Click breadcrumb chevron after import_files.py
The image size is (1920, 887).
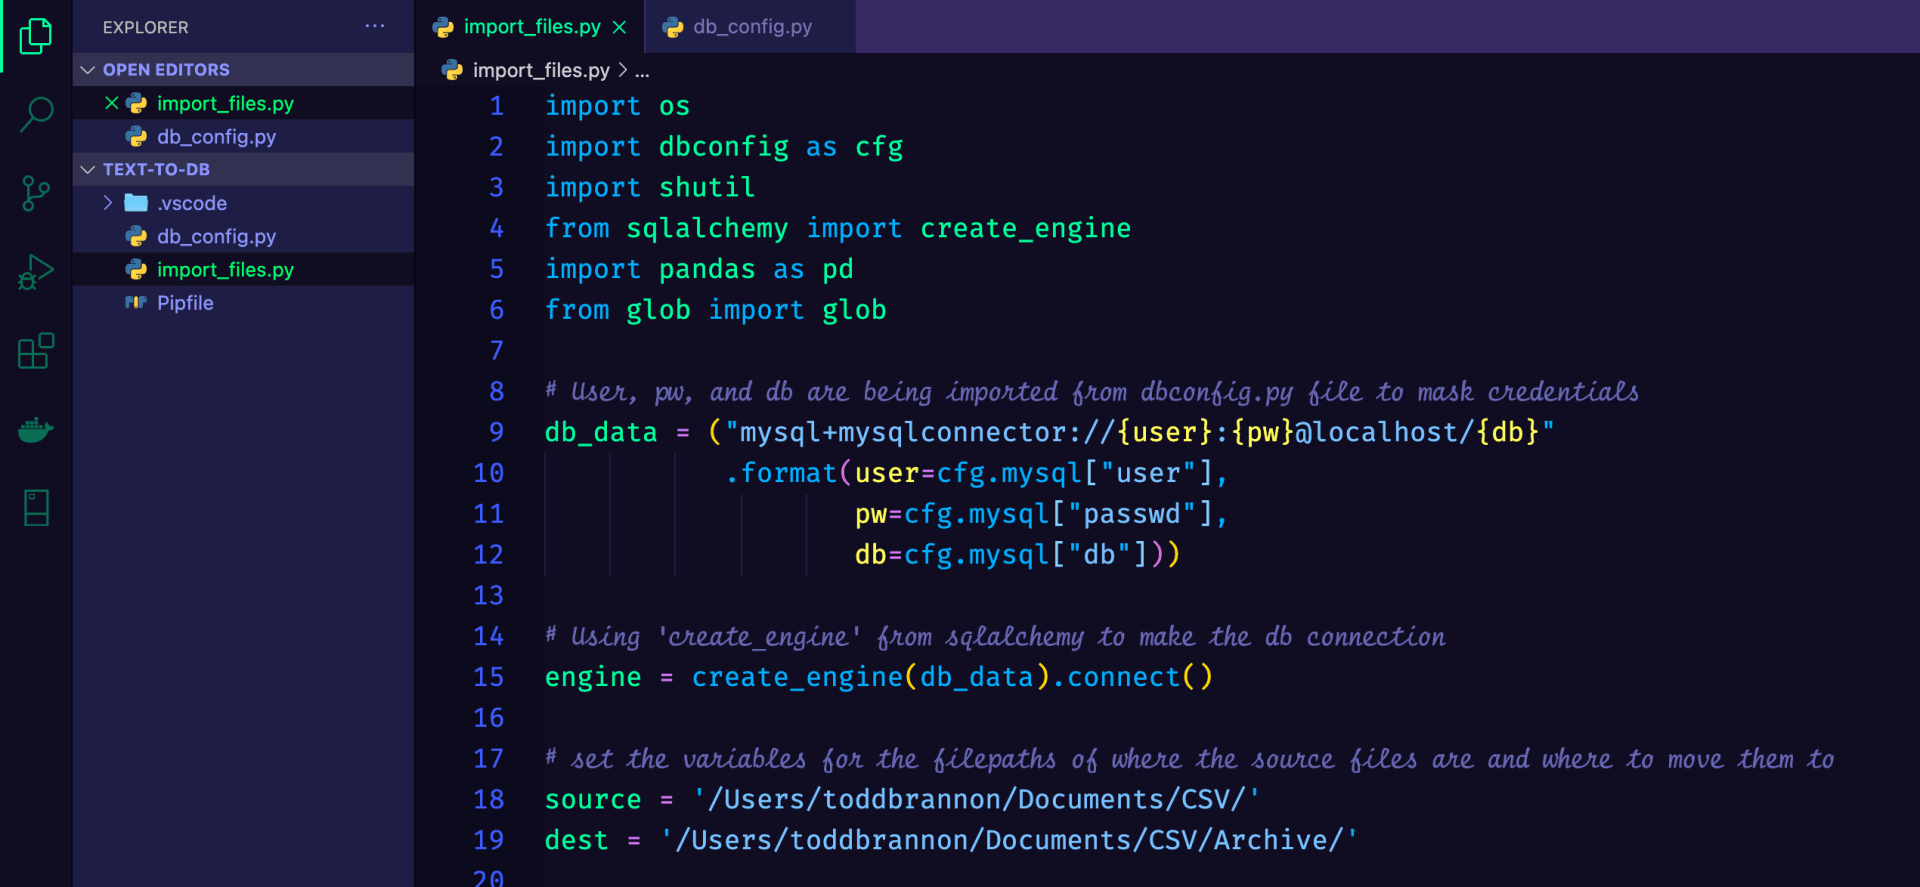pos(622,70)
